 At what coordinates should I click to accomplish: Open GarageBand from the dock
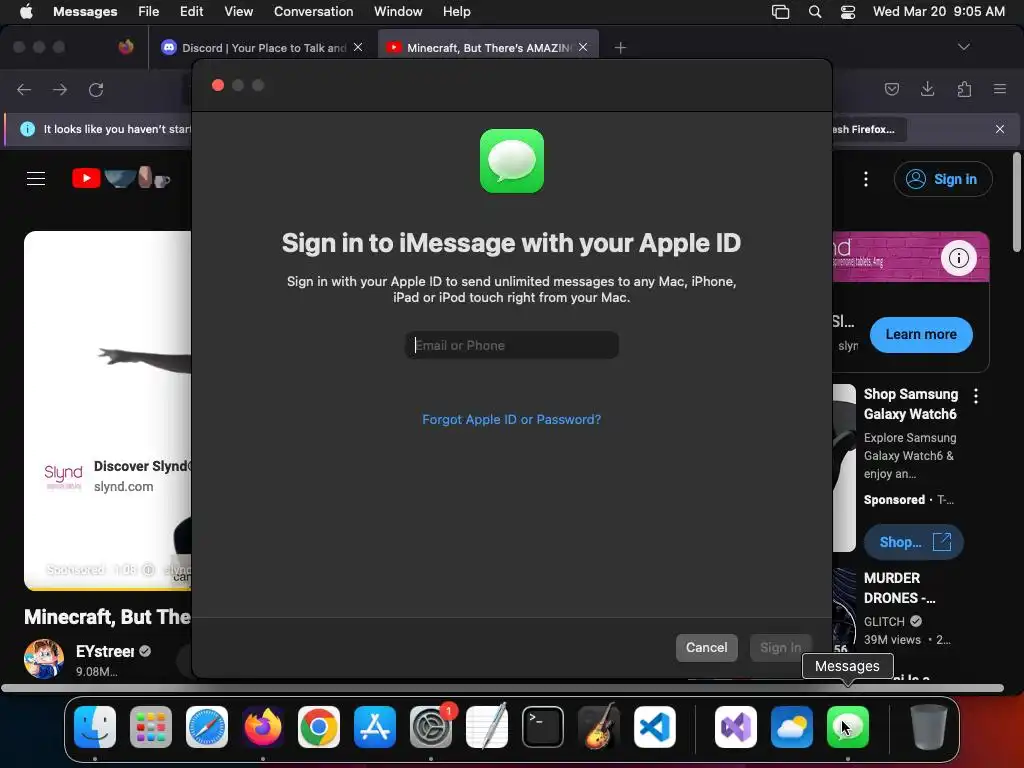(599, 727)
